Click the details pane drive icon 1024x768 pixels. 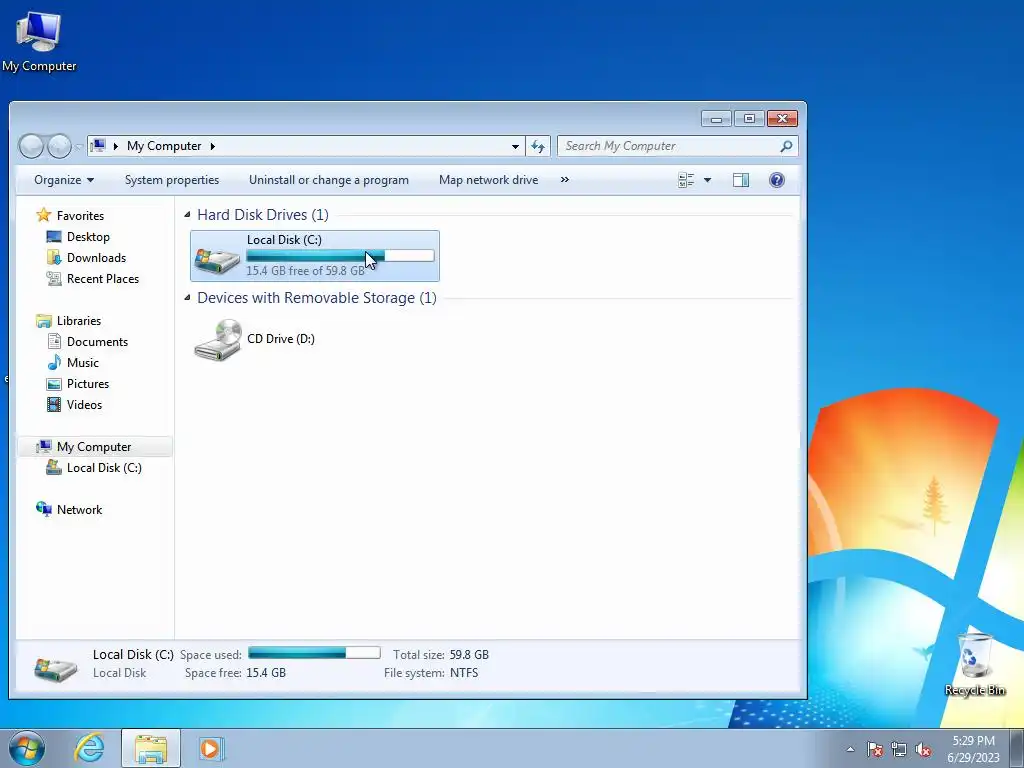click(56, 669)
